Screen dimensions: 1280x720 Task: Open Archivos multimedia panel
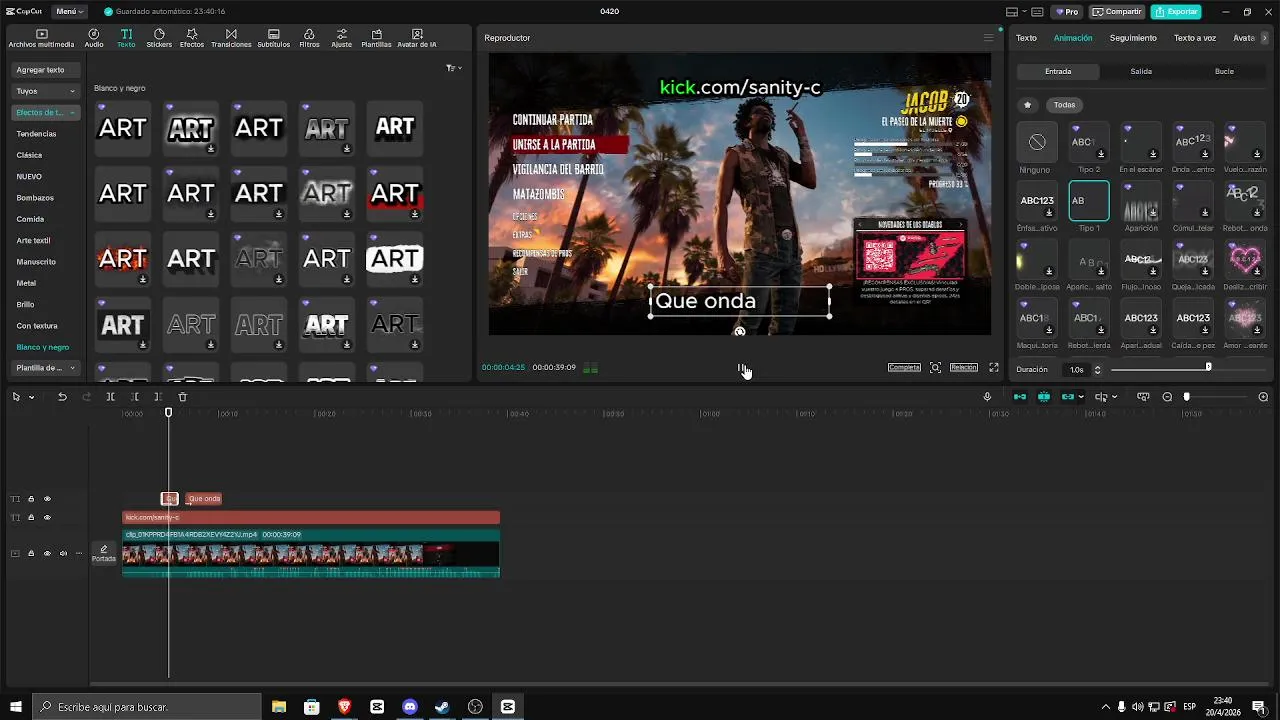point(41,38)
